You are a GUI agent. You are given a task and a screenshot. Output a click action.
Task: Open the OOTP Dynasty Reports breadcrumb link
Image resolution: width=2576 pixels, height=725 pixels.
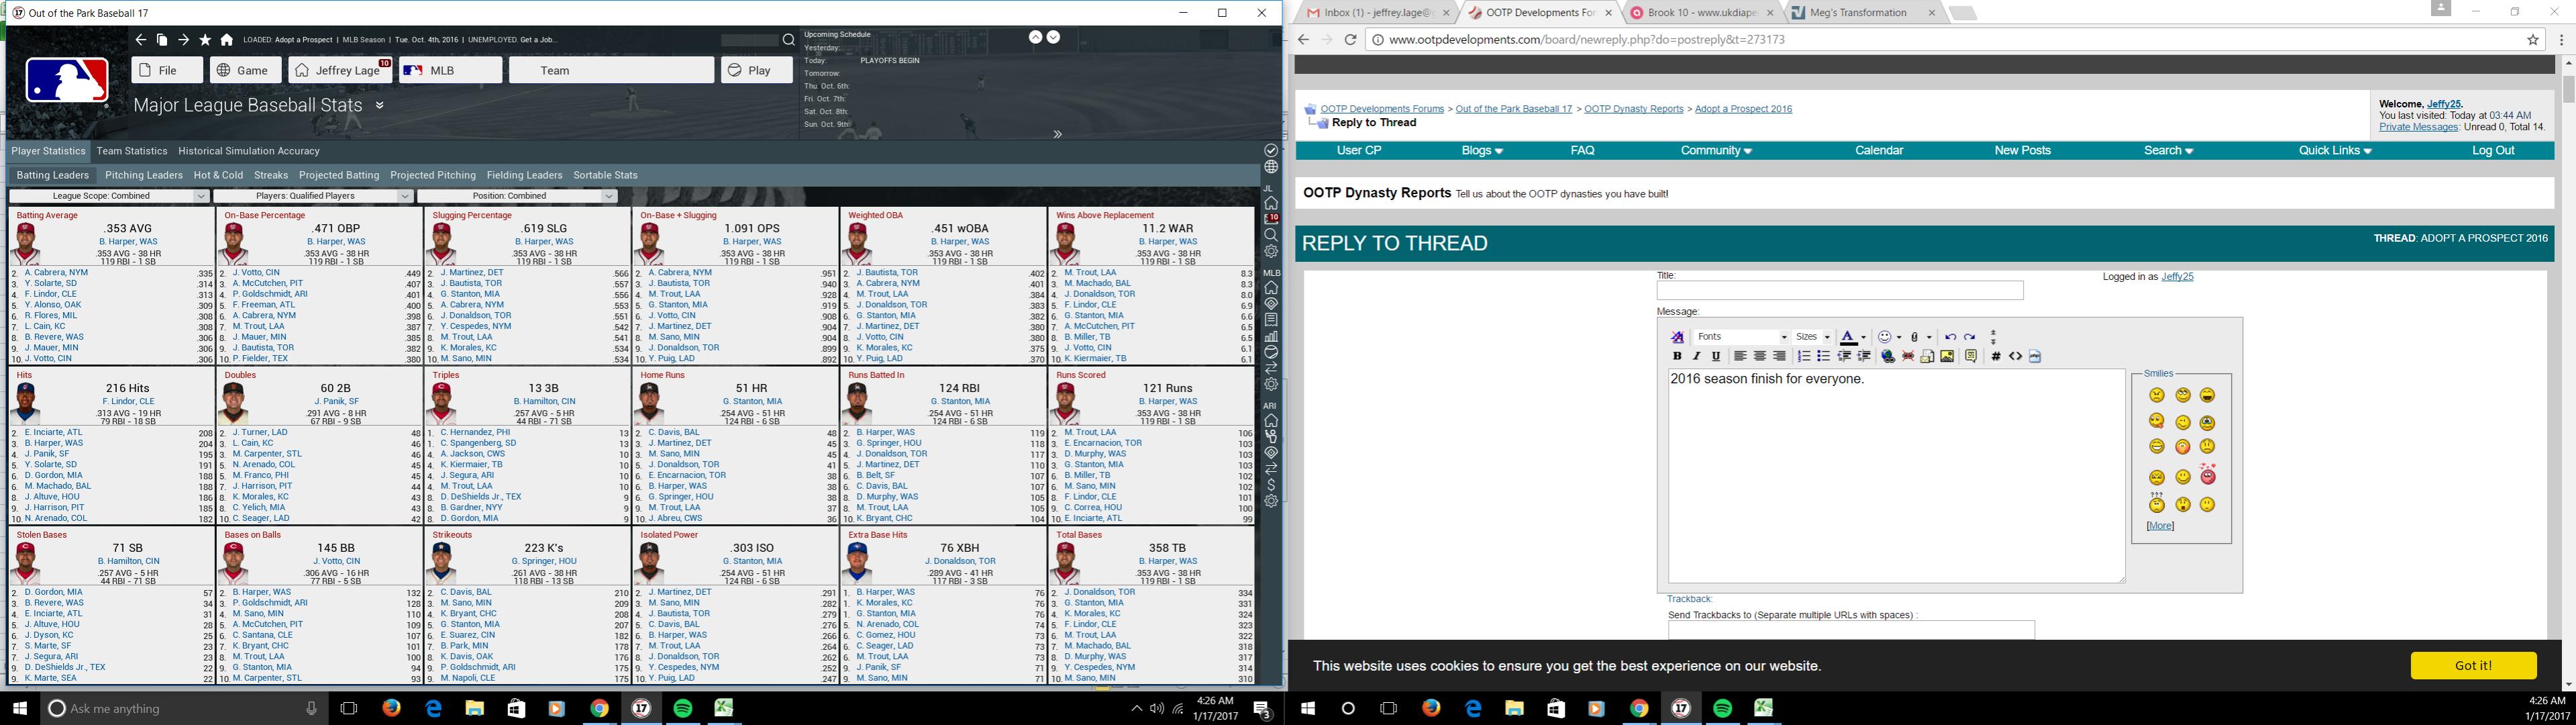[1633, 109]
